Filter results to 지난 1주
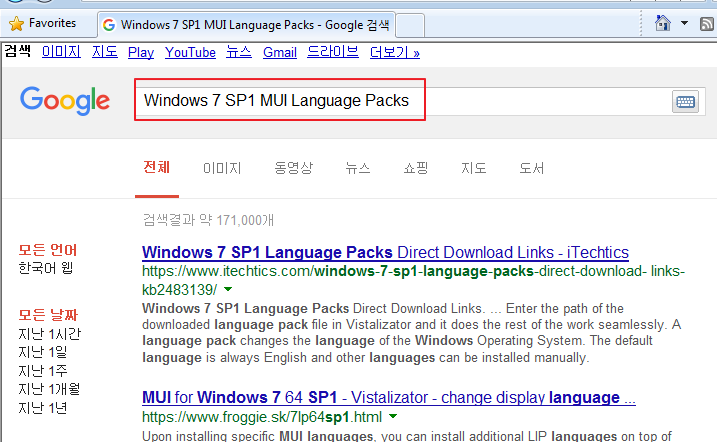Screen dimensions: 717x442 click(43, 371)
